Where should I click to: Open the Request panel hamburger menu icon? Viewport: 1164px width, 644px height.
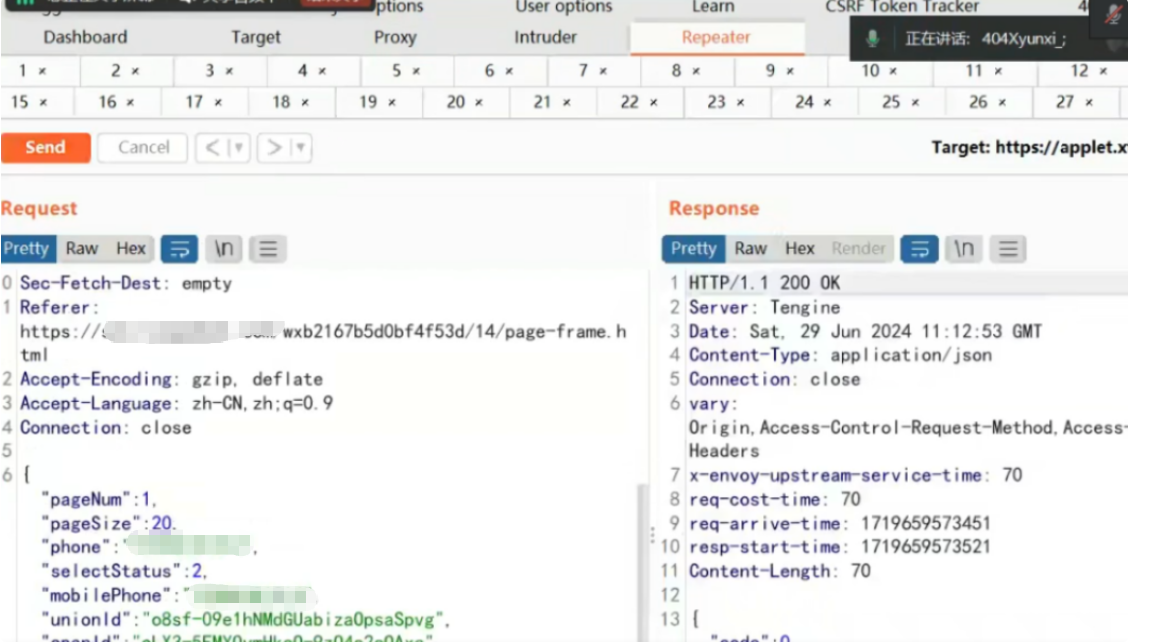click(x=268, y=249)
